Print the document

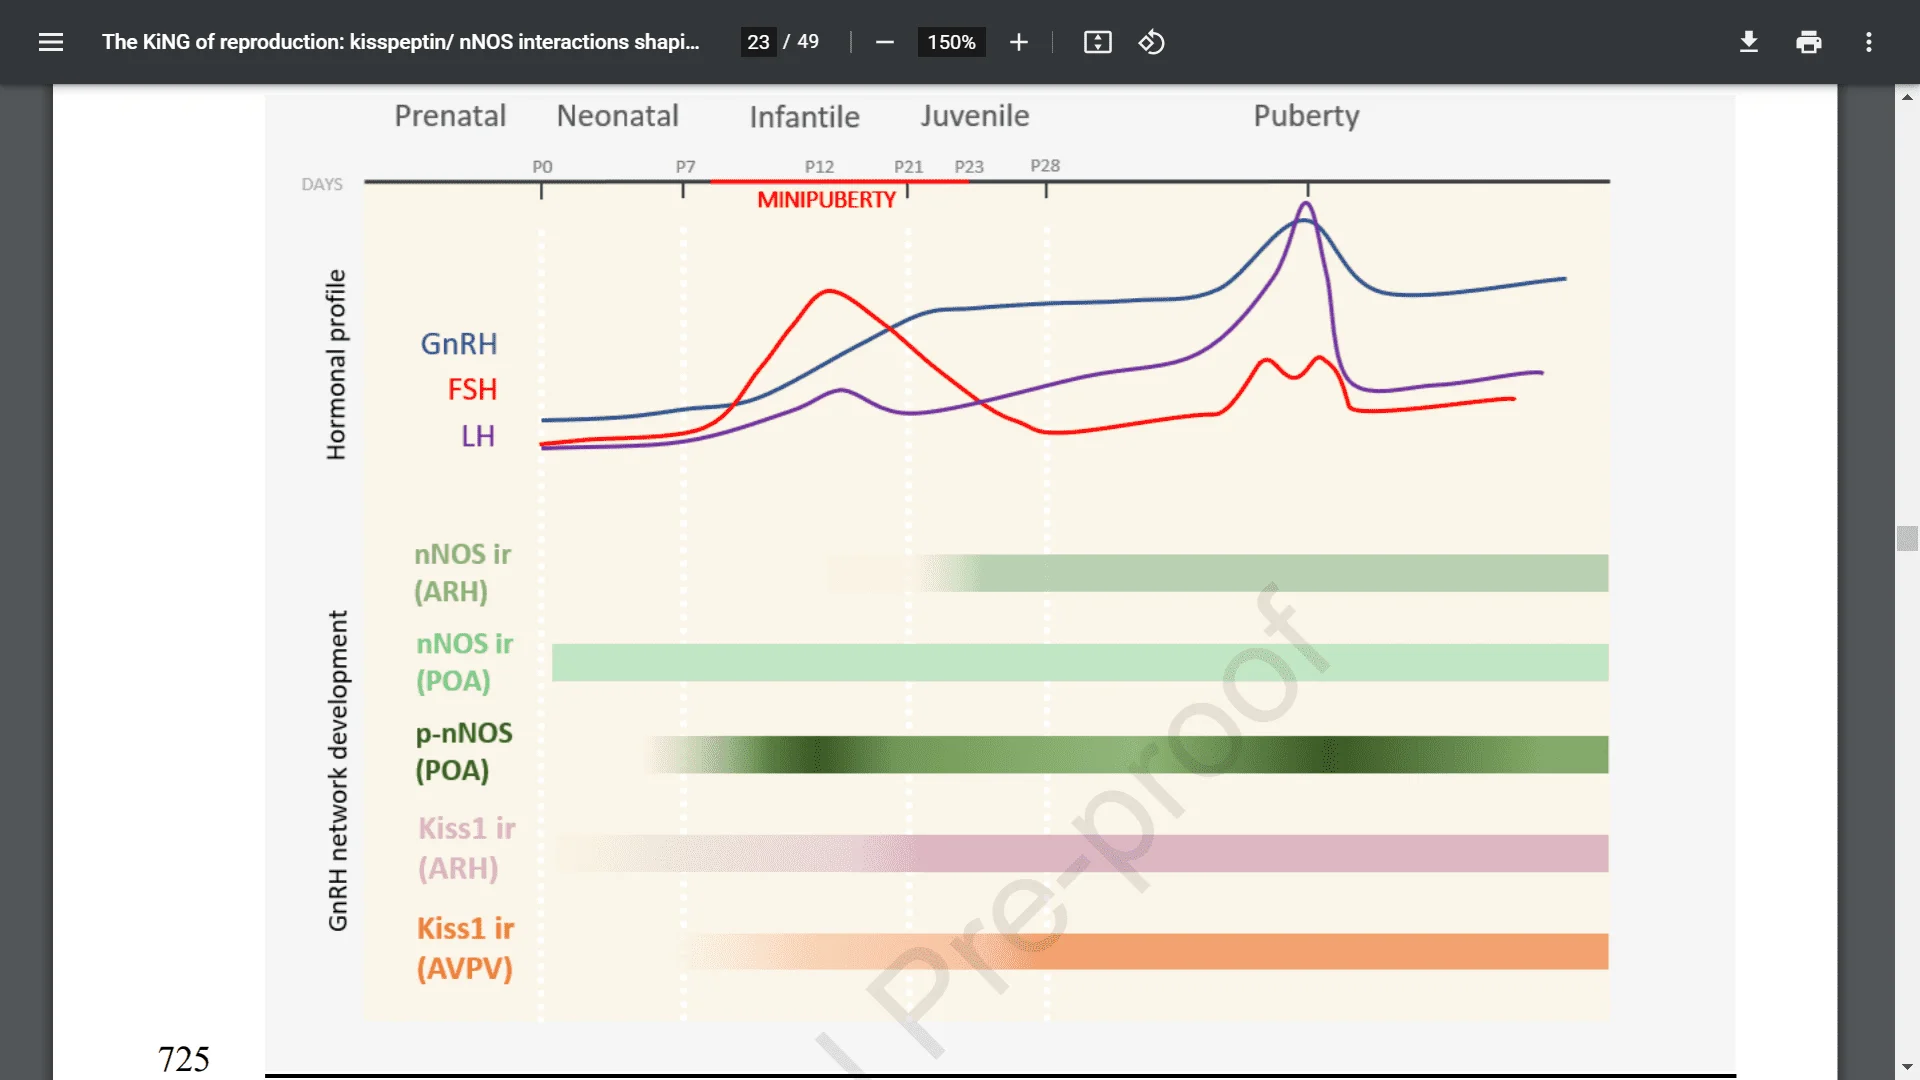pyautogui.click(x=1808, y=42)
